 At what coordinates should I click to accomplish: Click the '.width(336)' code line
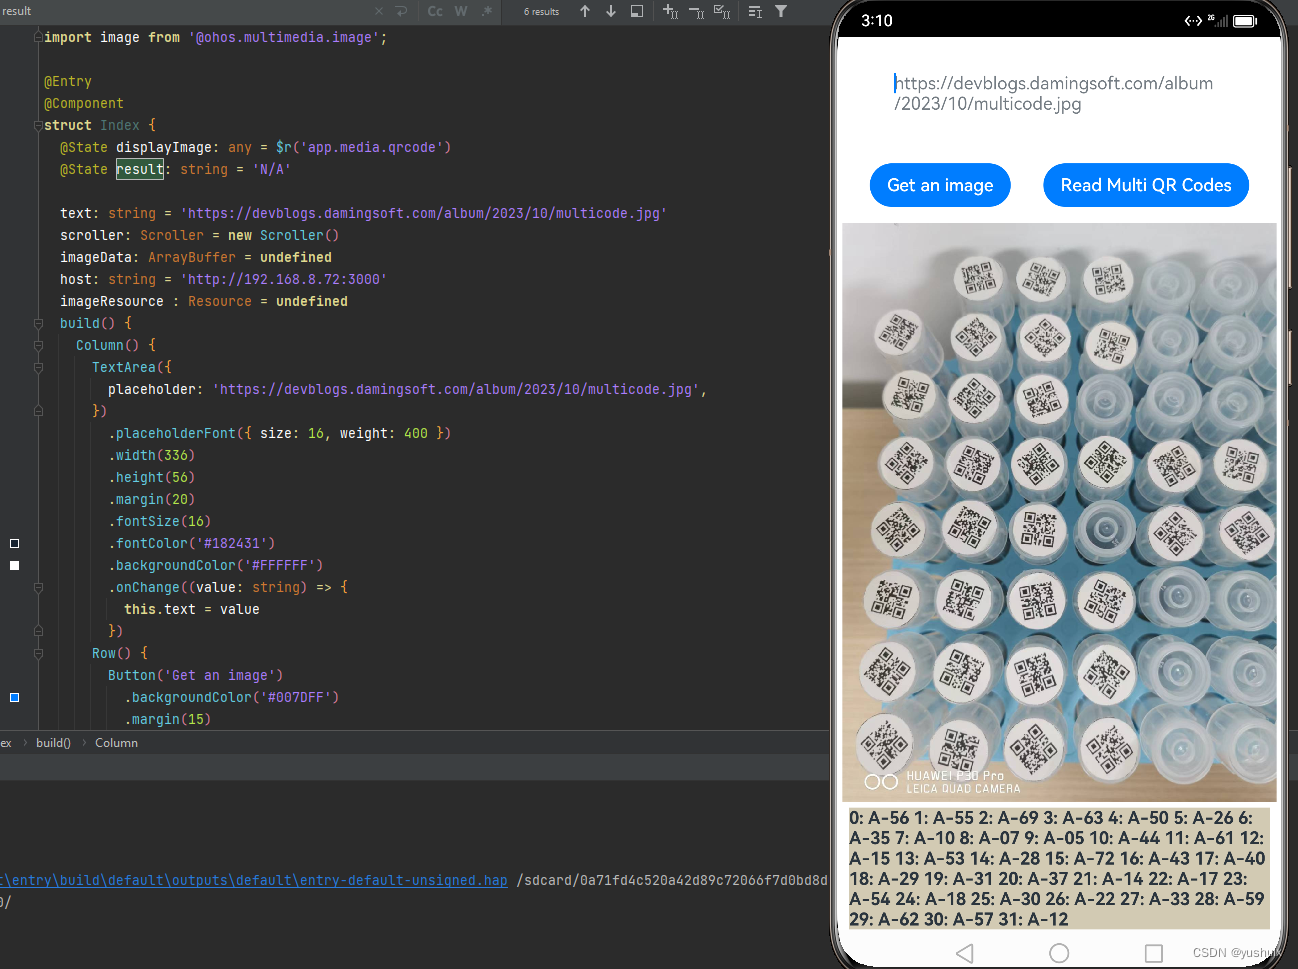tap(152, 455)
